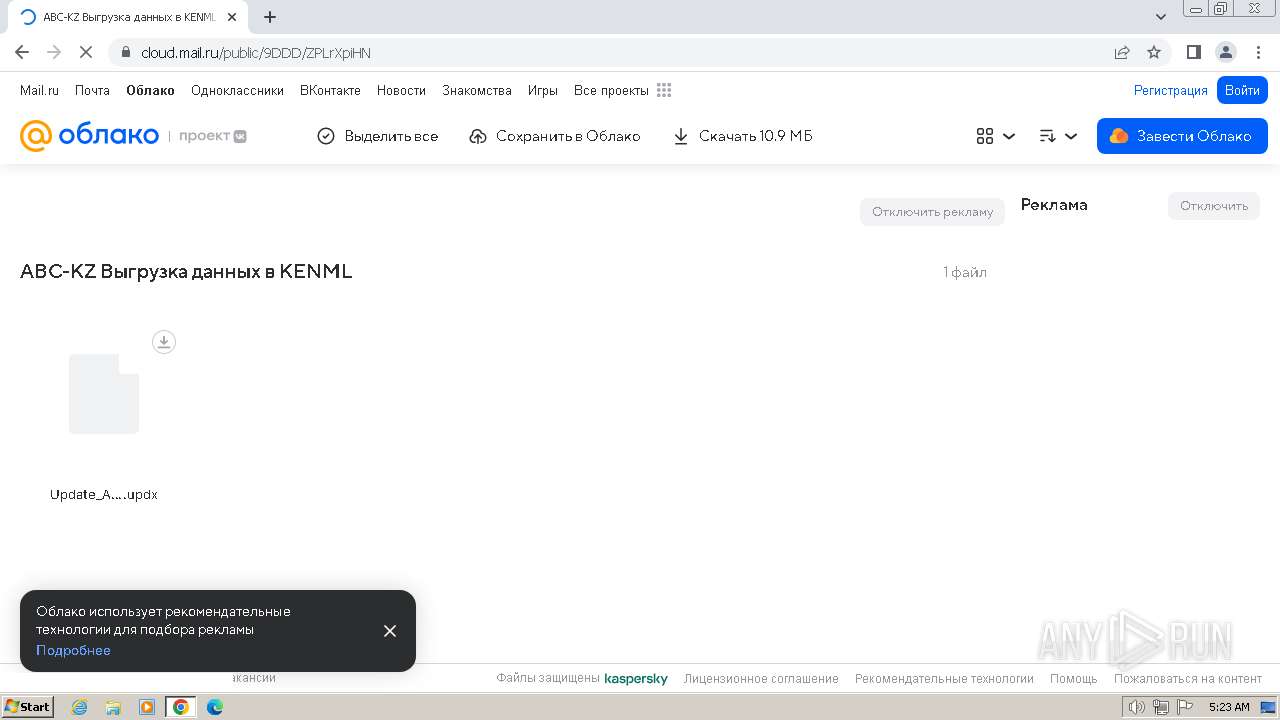Click the volume icon in system tray
Viewport: 1280px width, 720px height.
point(1137,707)
